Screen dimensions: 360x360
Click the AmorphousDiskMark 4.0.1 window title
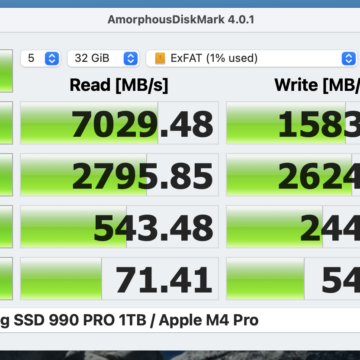[x=181, y=19]
